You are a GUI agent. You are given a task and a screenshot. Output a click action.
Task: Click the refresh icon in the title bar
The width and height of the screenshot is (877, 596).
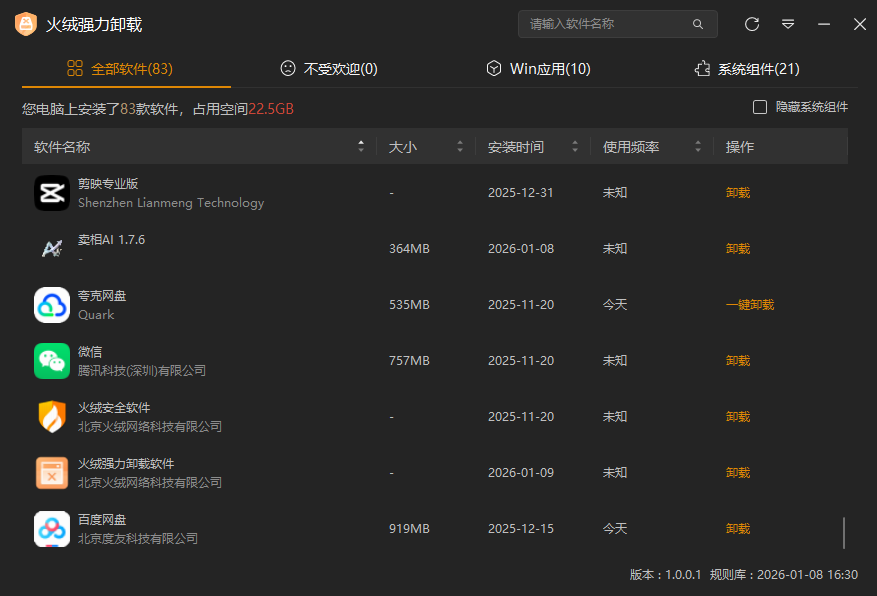[x=751, y=23]
